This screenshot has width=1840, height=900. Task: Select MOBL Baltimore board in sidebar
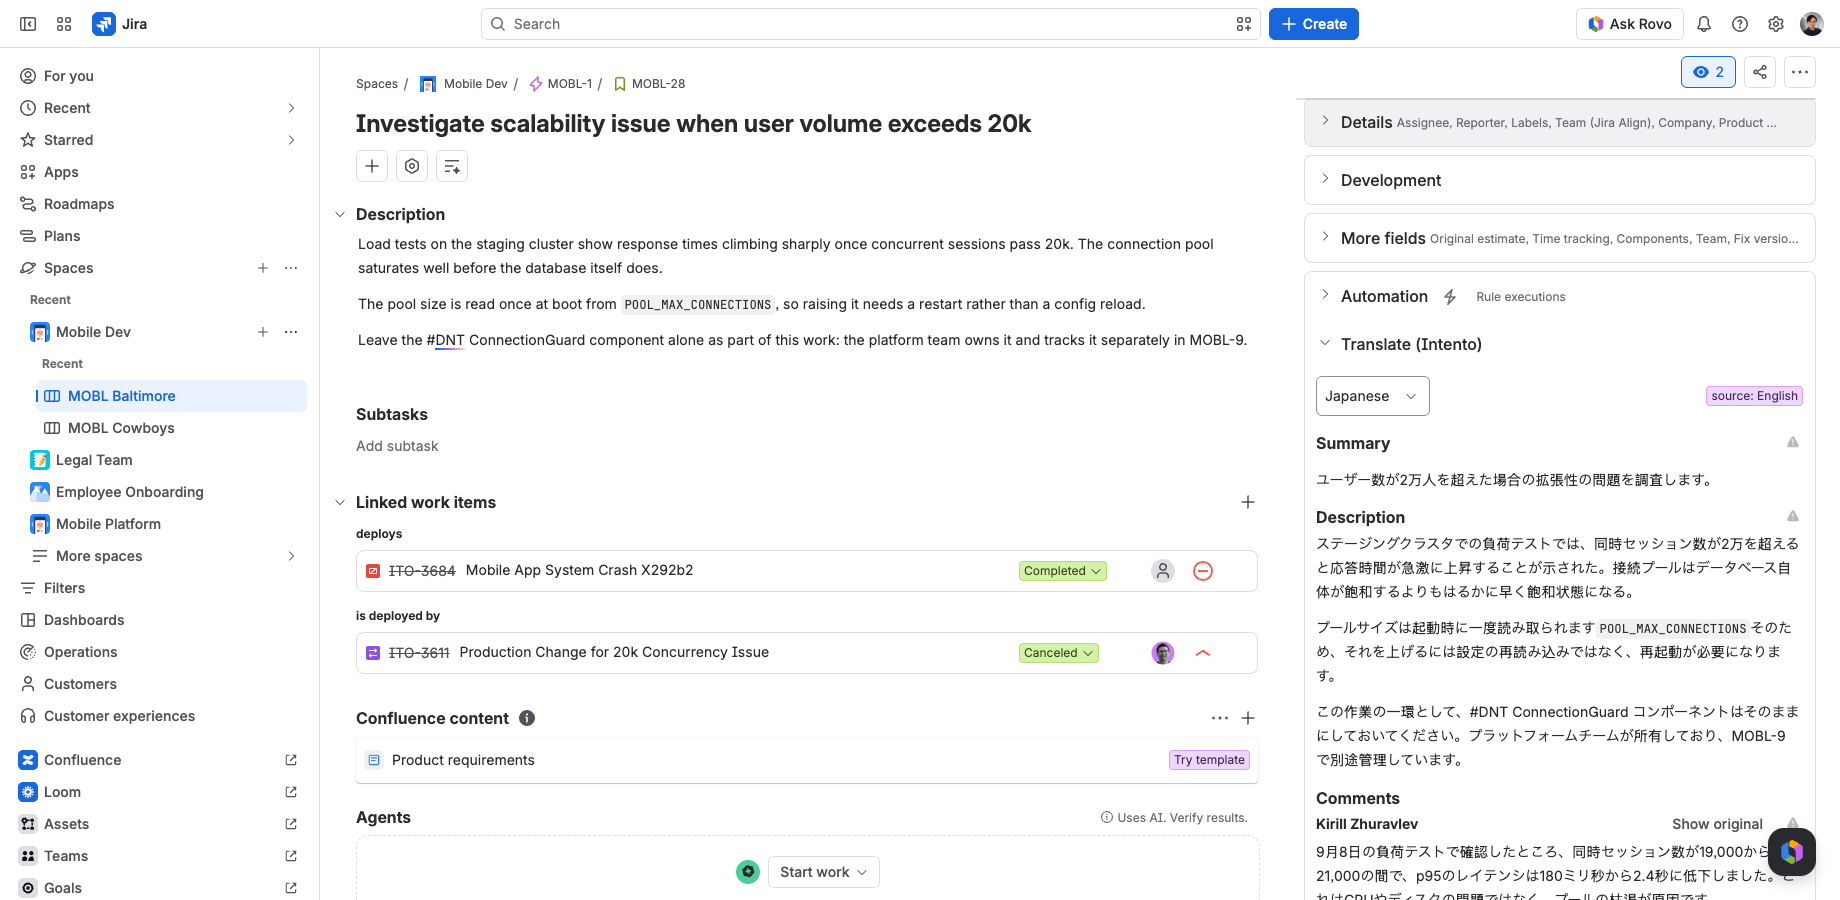click(x=171, y=396)
